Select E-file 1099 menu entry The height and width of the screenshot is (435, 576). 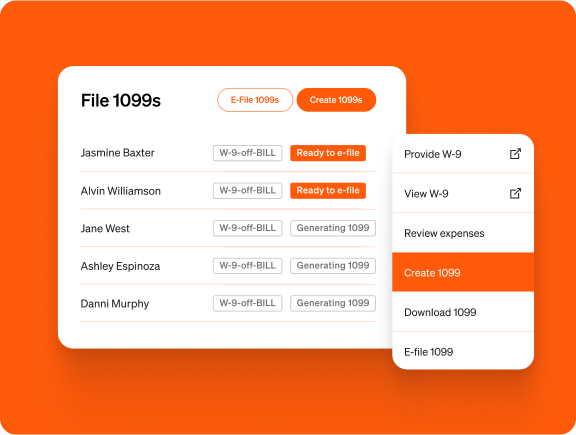(463, 351)
